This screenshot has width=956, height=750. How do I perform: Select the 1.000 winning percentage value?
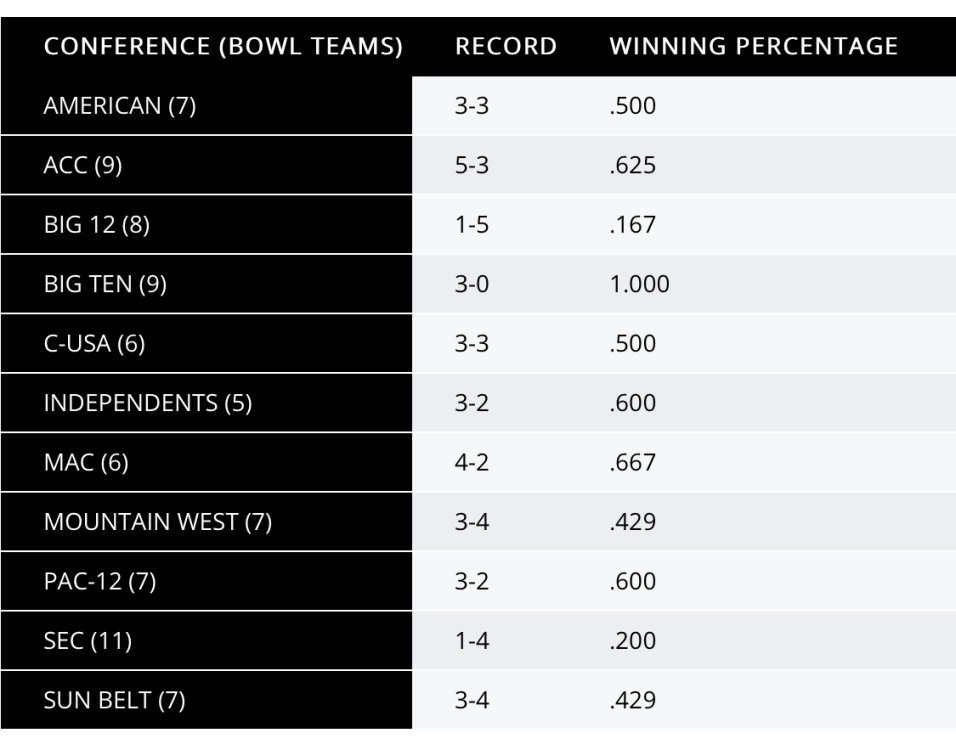coord(640,284)
